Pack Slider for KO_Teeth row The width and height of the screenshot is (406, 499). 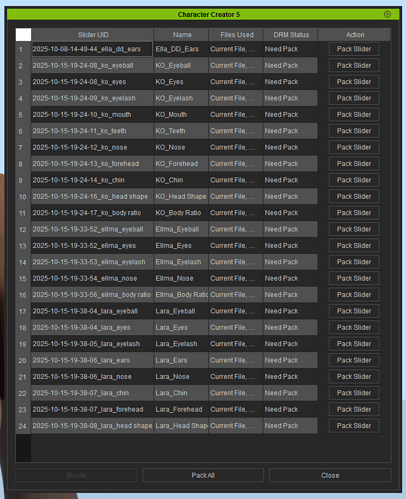pyautogui.click(x=354, y=131)
